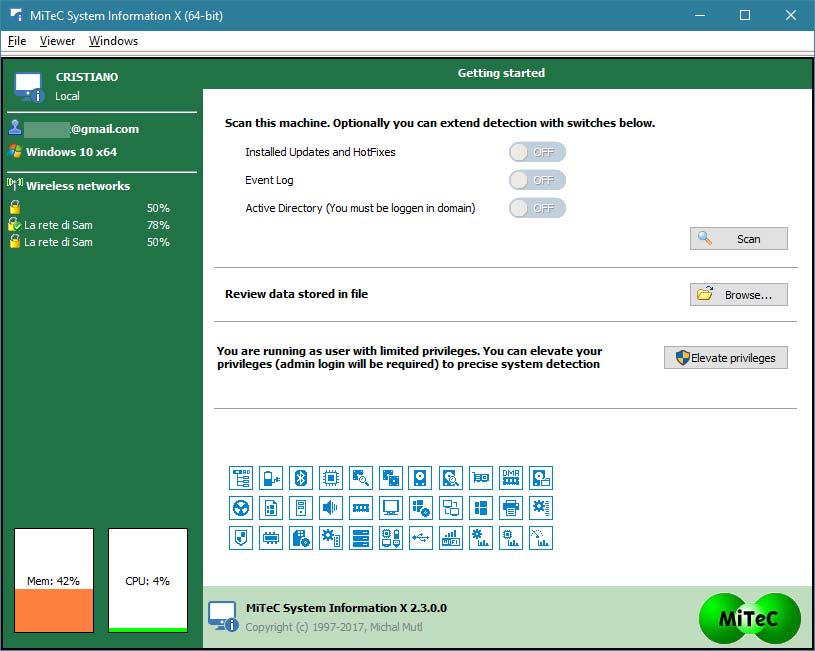
Task: Enable Installed Updates and HotFixes switch
Action: (x=537, y=152)
